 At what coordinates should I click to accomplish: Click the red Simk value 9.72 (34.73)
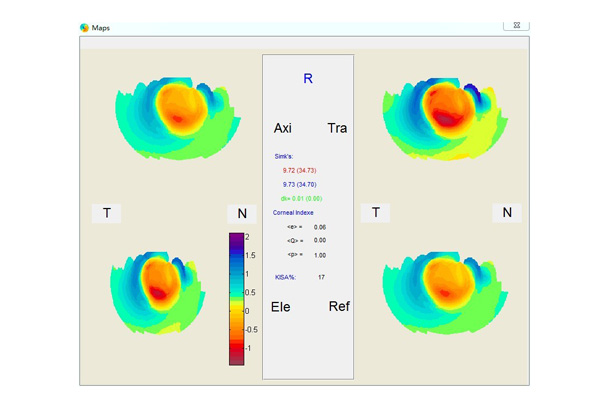coord(300,171)
